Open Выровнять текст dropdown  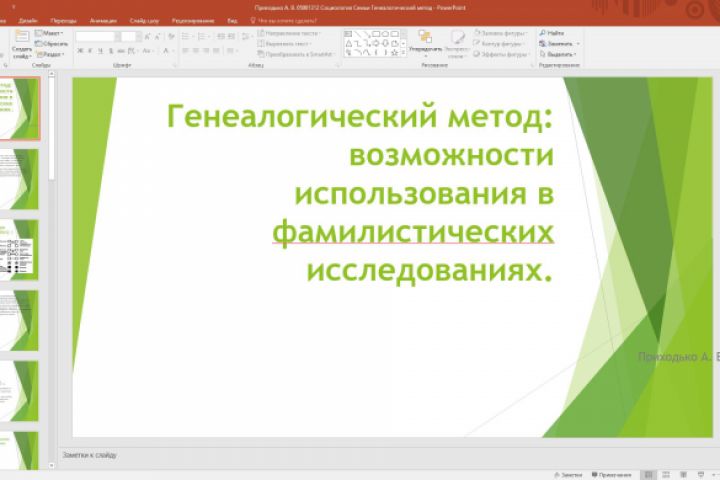(x=285, y=44)
